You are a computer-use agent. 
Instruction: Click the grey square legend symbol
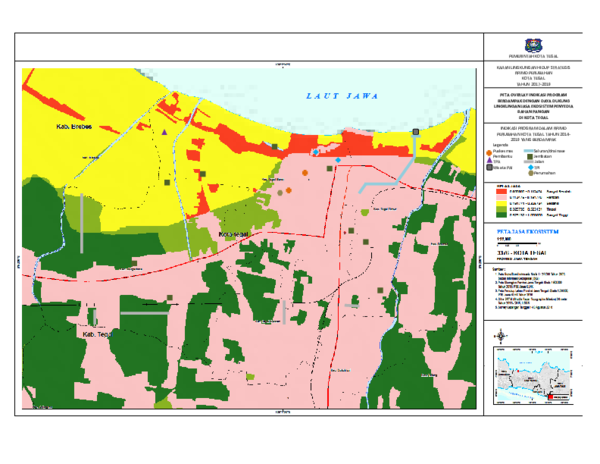coord(487,165)
